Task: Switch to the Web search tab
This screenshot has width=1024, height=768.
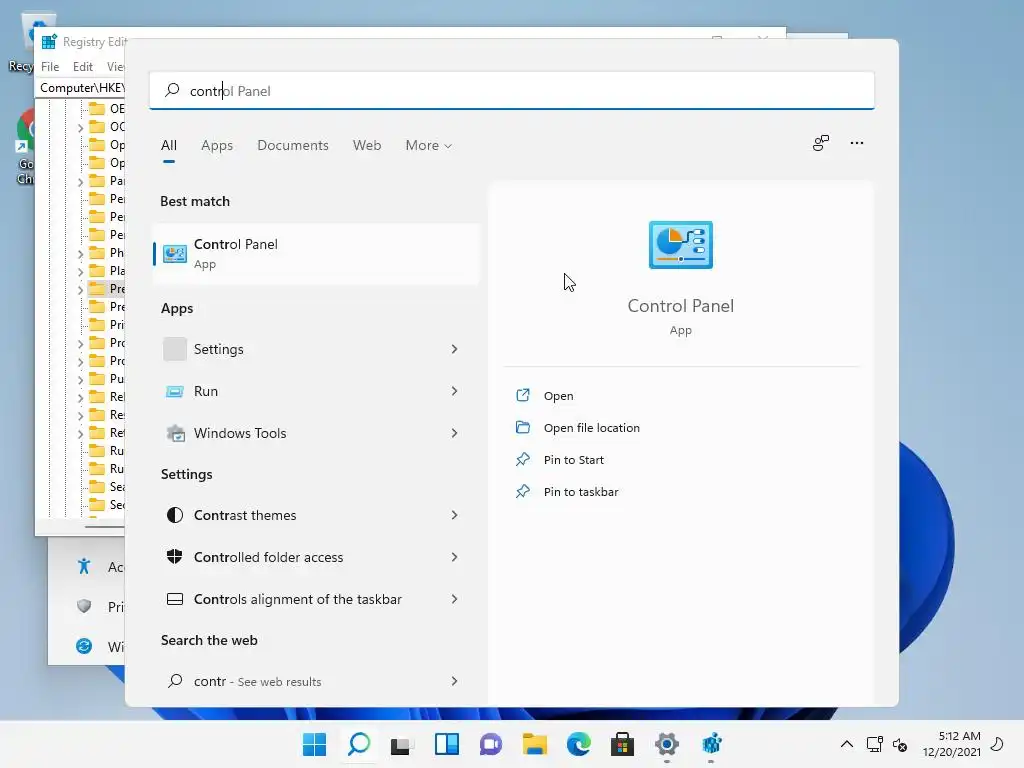Action: [x=367, y=146]
